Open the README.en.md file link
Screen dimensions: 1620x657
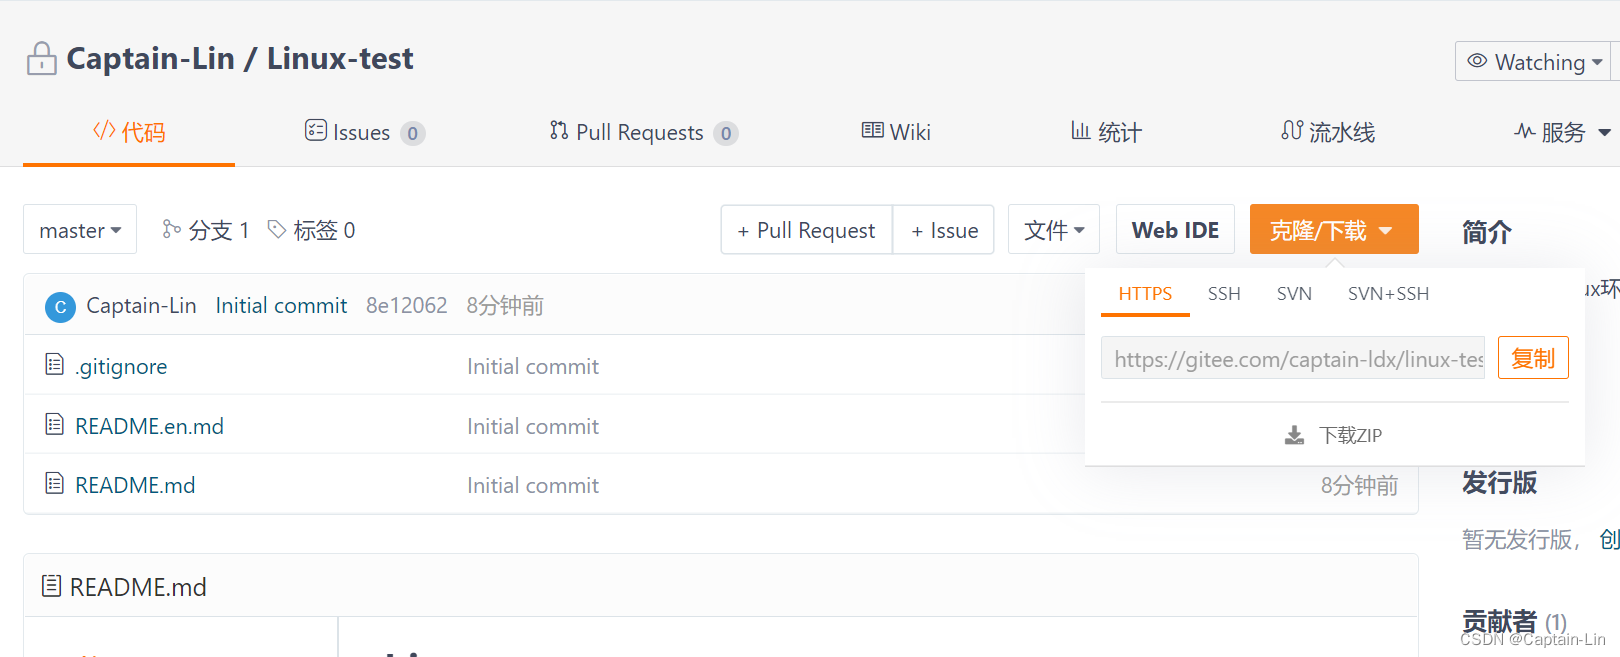tap(150, 425)
